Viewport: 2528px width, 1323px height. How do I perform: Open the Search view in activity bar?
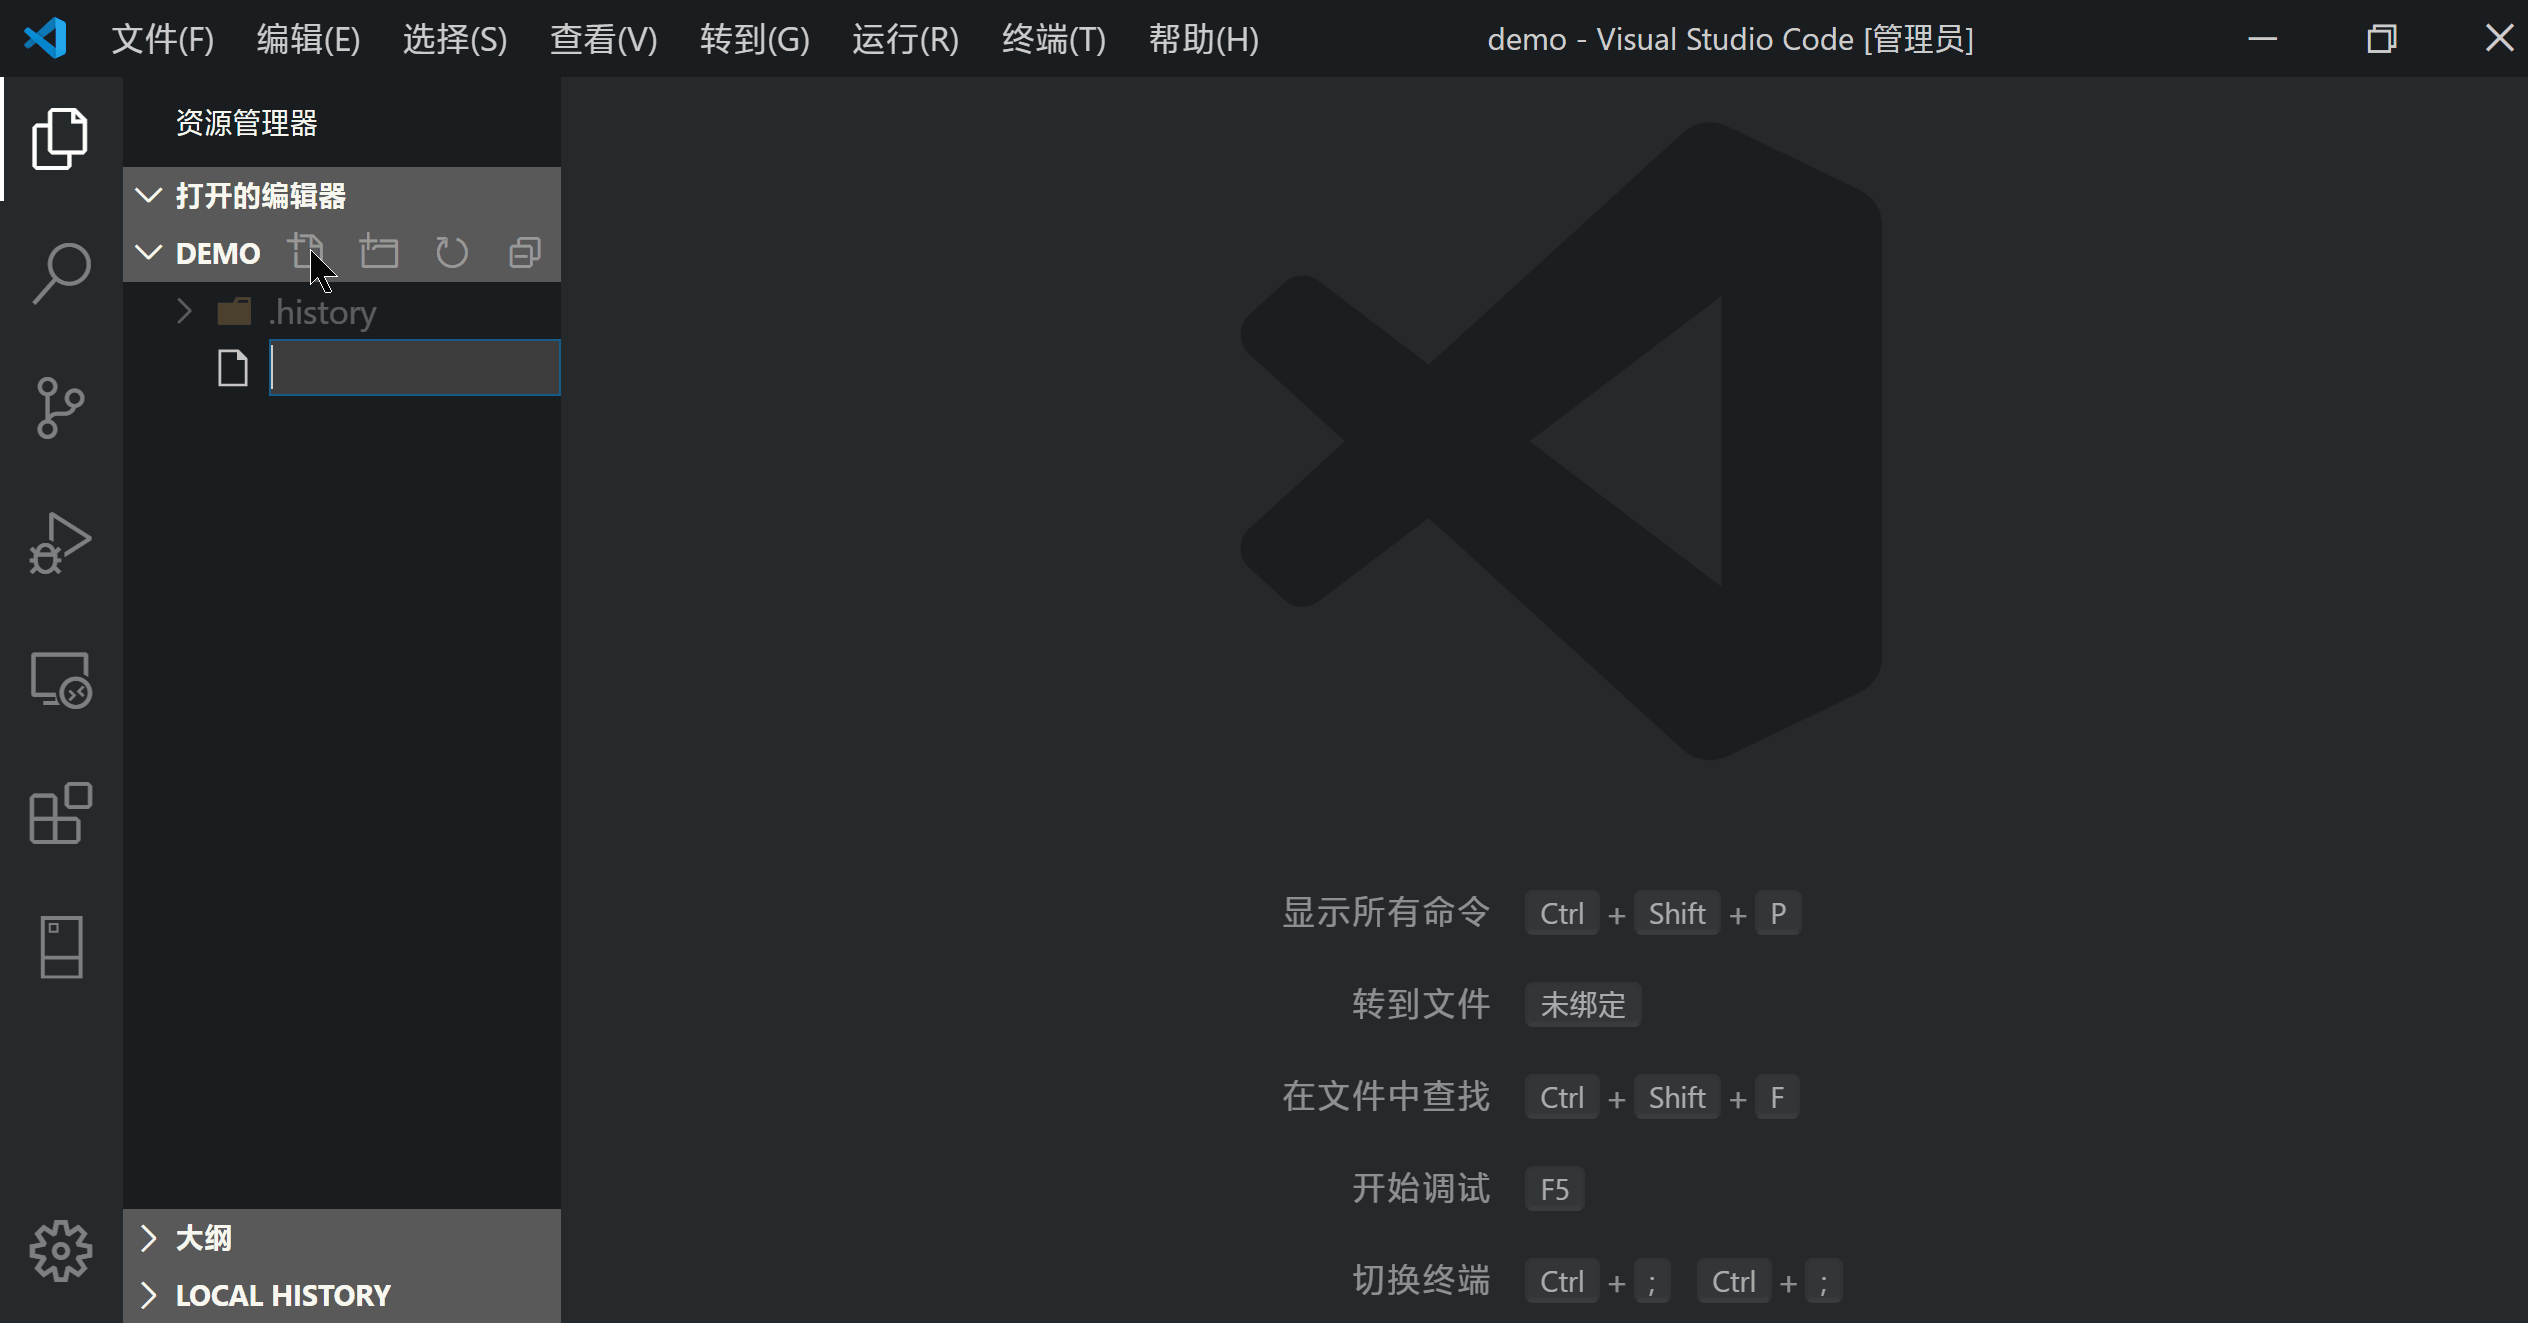click(61, 273)
